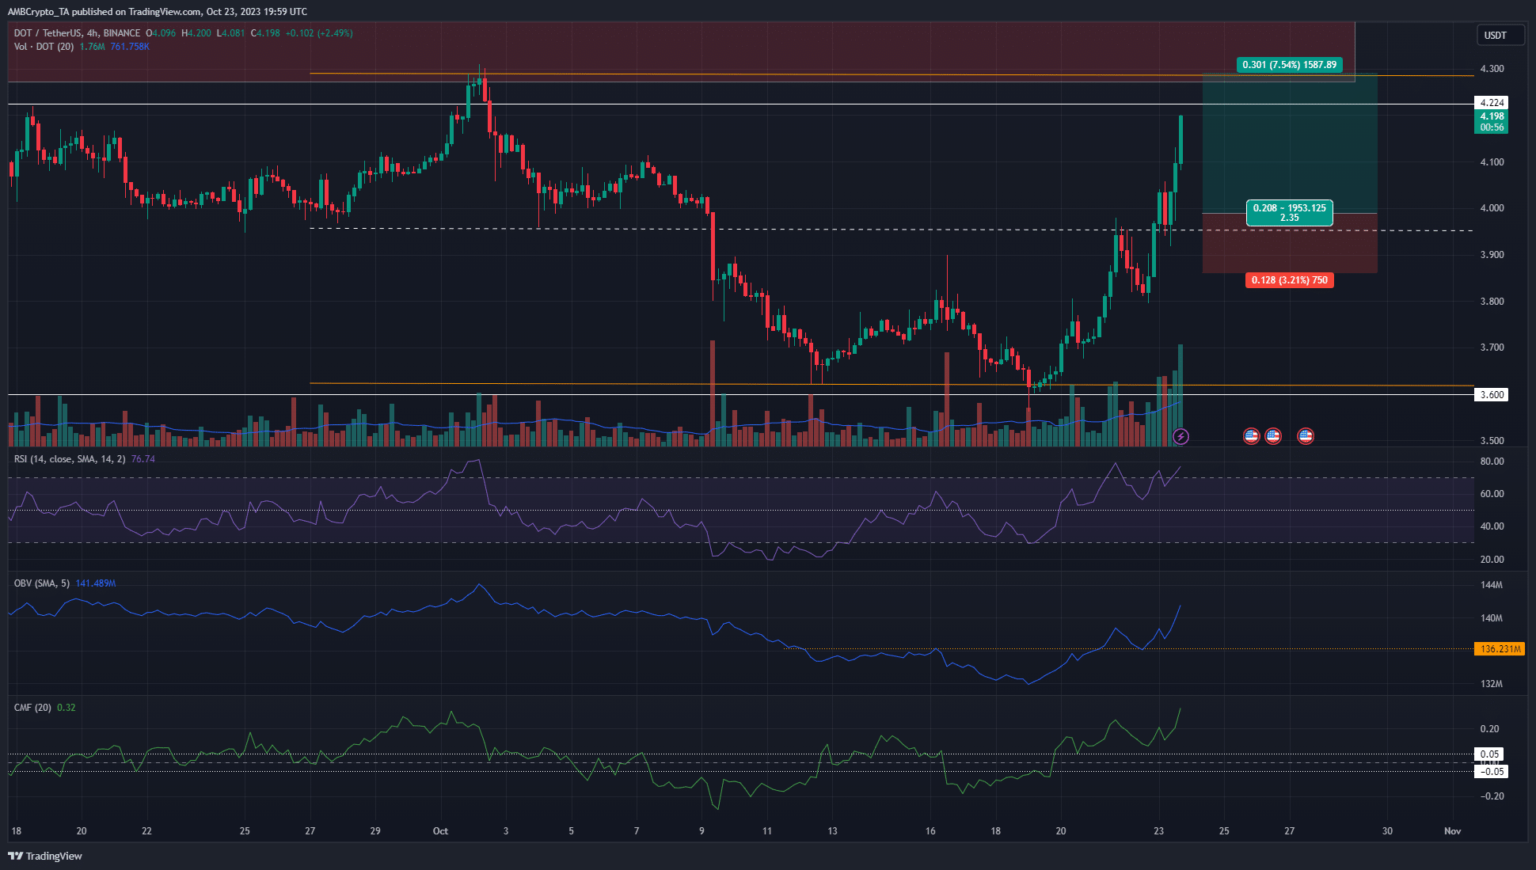
Task: Select the CMF (20) indicator legend
Action: tap(33, 707)
